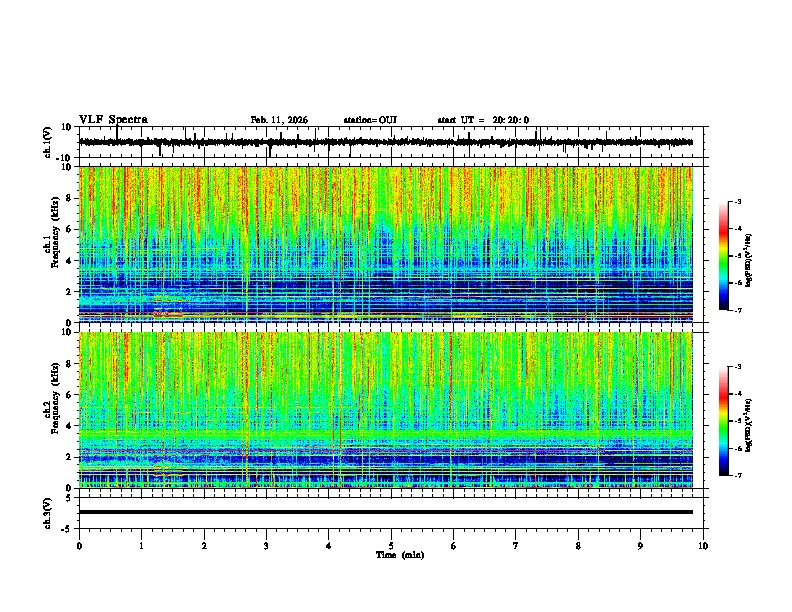Click tick label 6 on time axis
This screenshot has height=612, width=792.
pos(454,546)
